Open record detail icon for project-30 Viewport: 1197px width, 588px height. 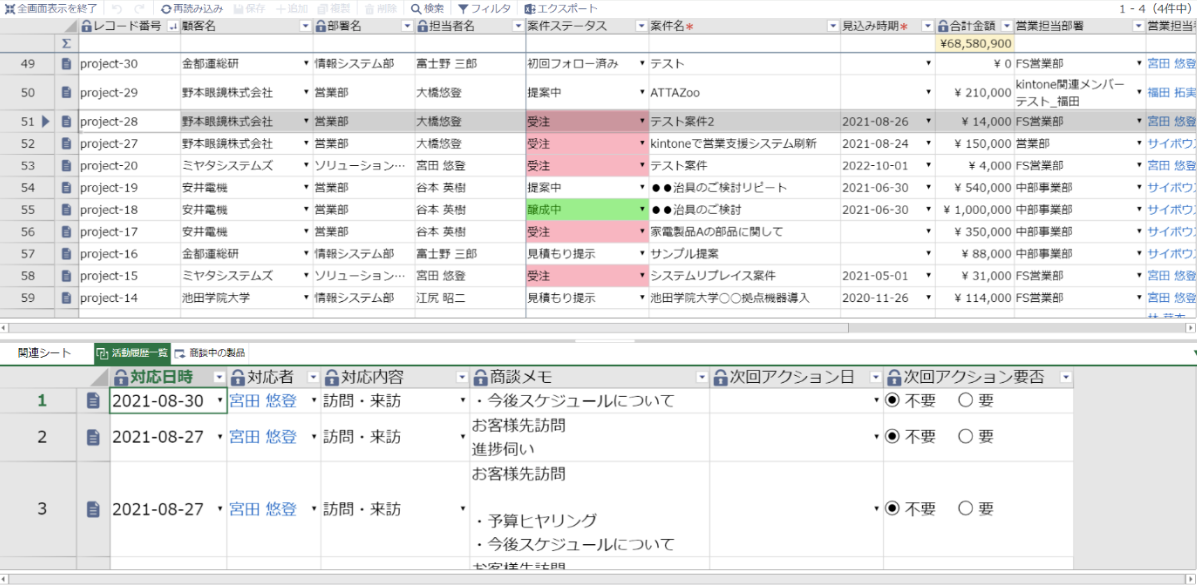coord(66,63)
